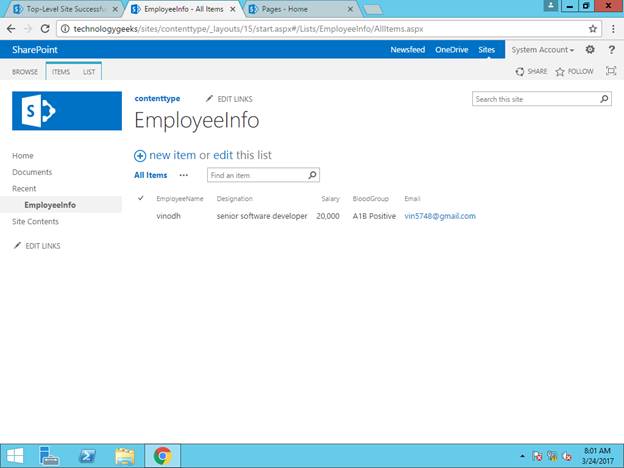
Task: Launch PowerShell from taskbar
Action: tap(87, 456)
